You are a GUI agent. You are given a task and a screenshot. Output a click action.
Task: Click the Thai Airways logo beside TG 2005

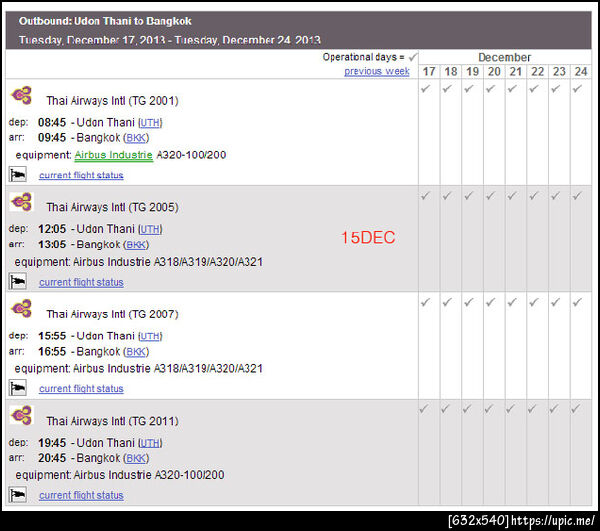coord(22,202)
